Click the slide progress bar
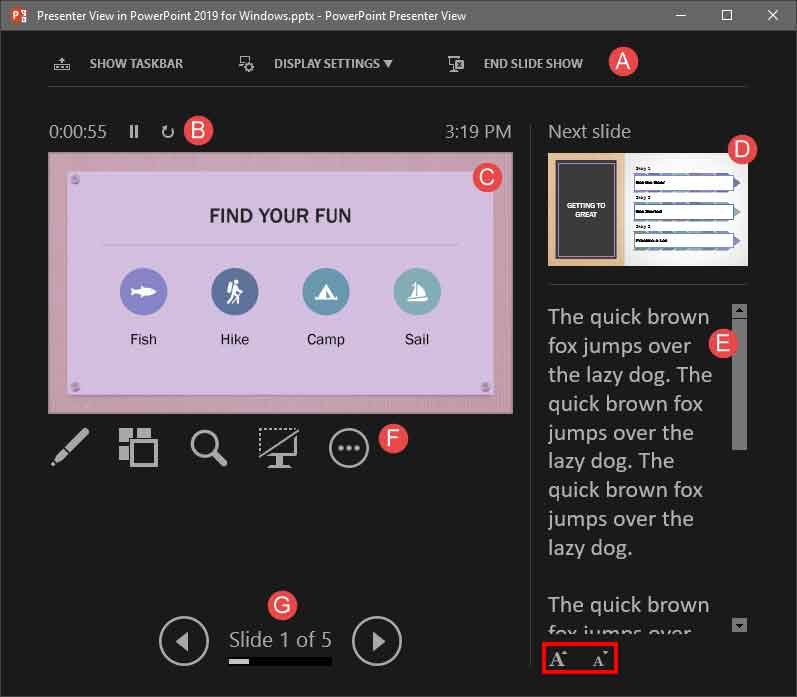 [280, 661]
